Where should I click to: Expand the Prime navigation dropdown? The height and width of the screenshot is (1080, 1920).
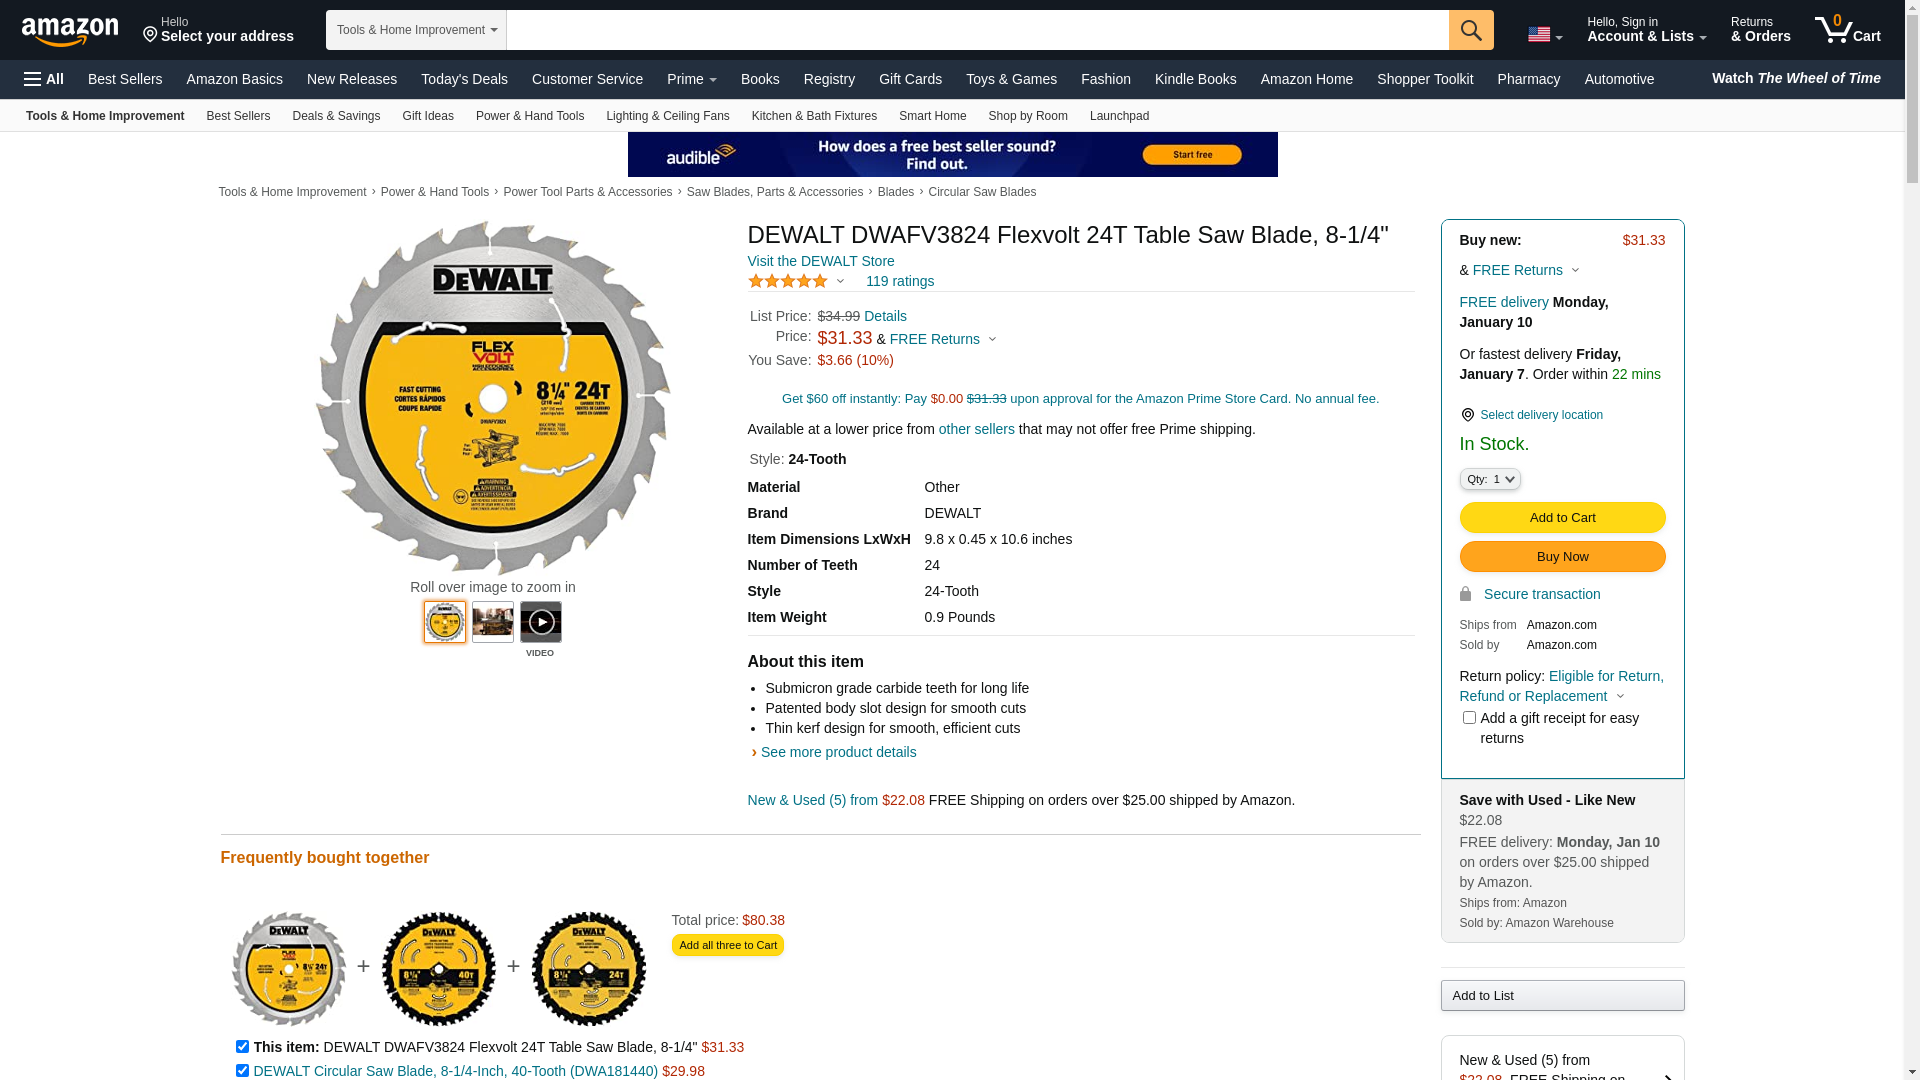tap(692, 79)
